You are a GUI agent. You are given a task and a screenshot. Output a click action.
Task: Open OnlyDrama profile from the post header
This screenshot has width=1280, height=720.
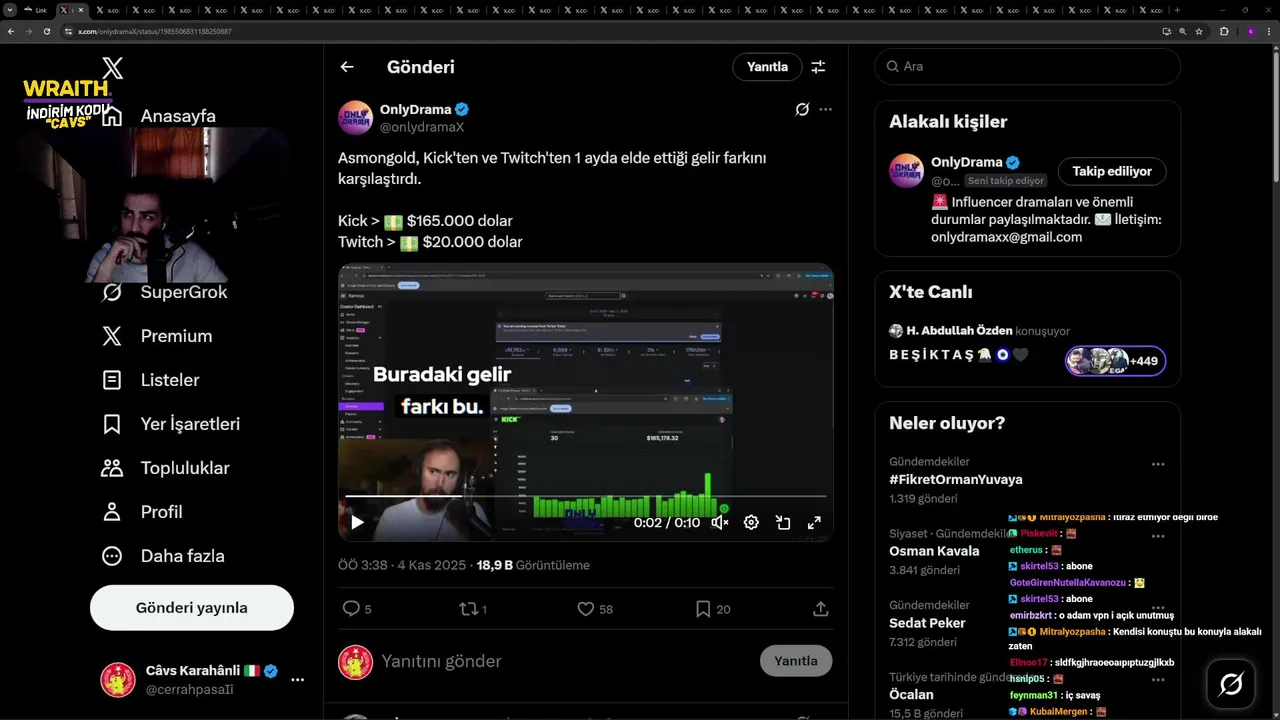tap(415, 109)
